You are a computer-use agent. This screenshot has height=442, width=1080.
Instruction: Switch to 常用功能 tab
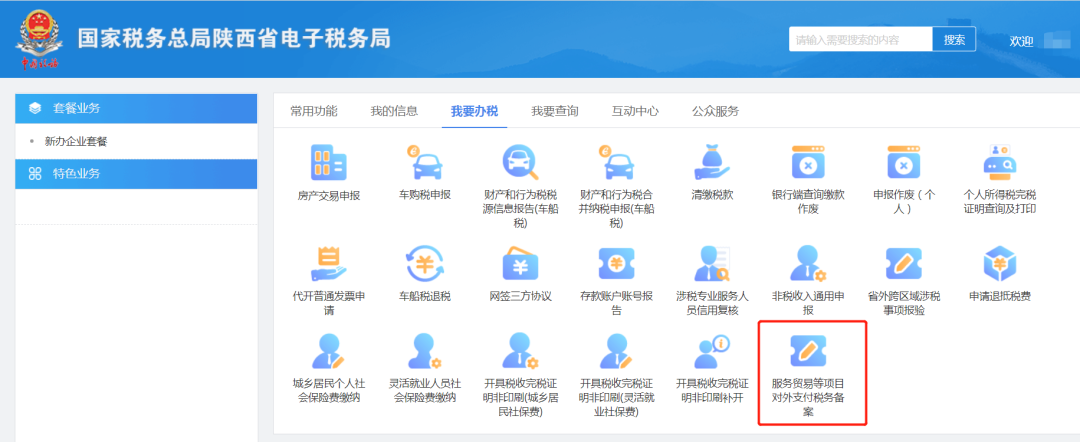coord(314,112)
